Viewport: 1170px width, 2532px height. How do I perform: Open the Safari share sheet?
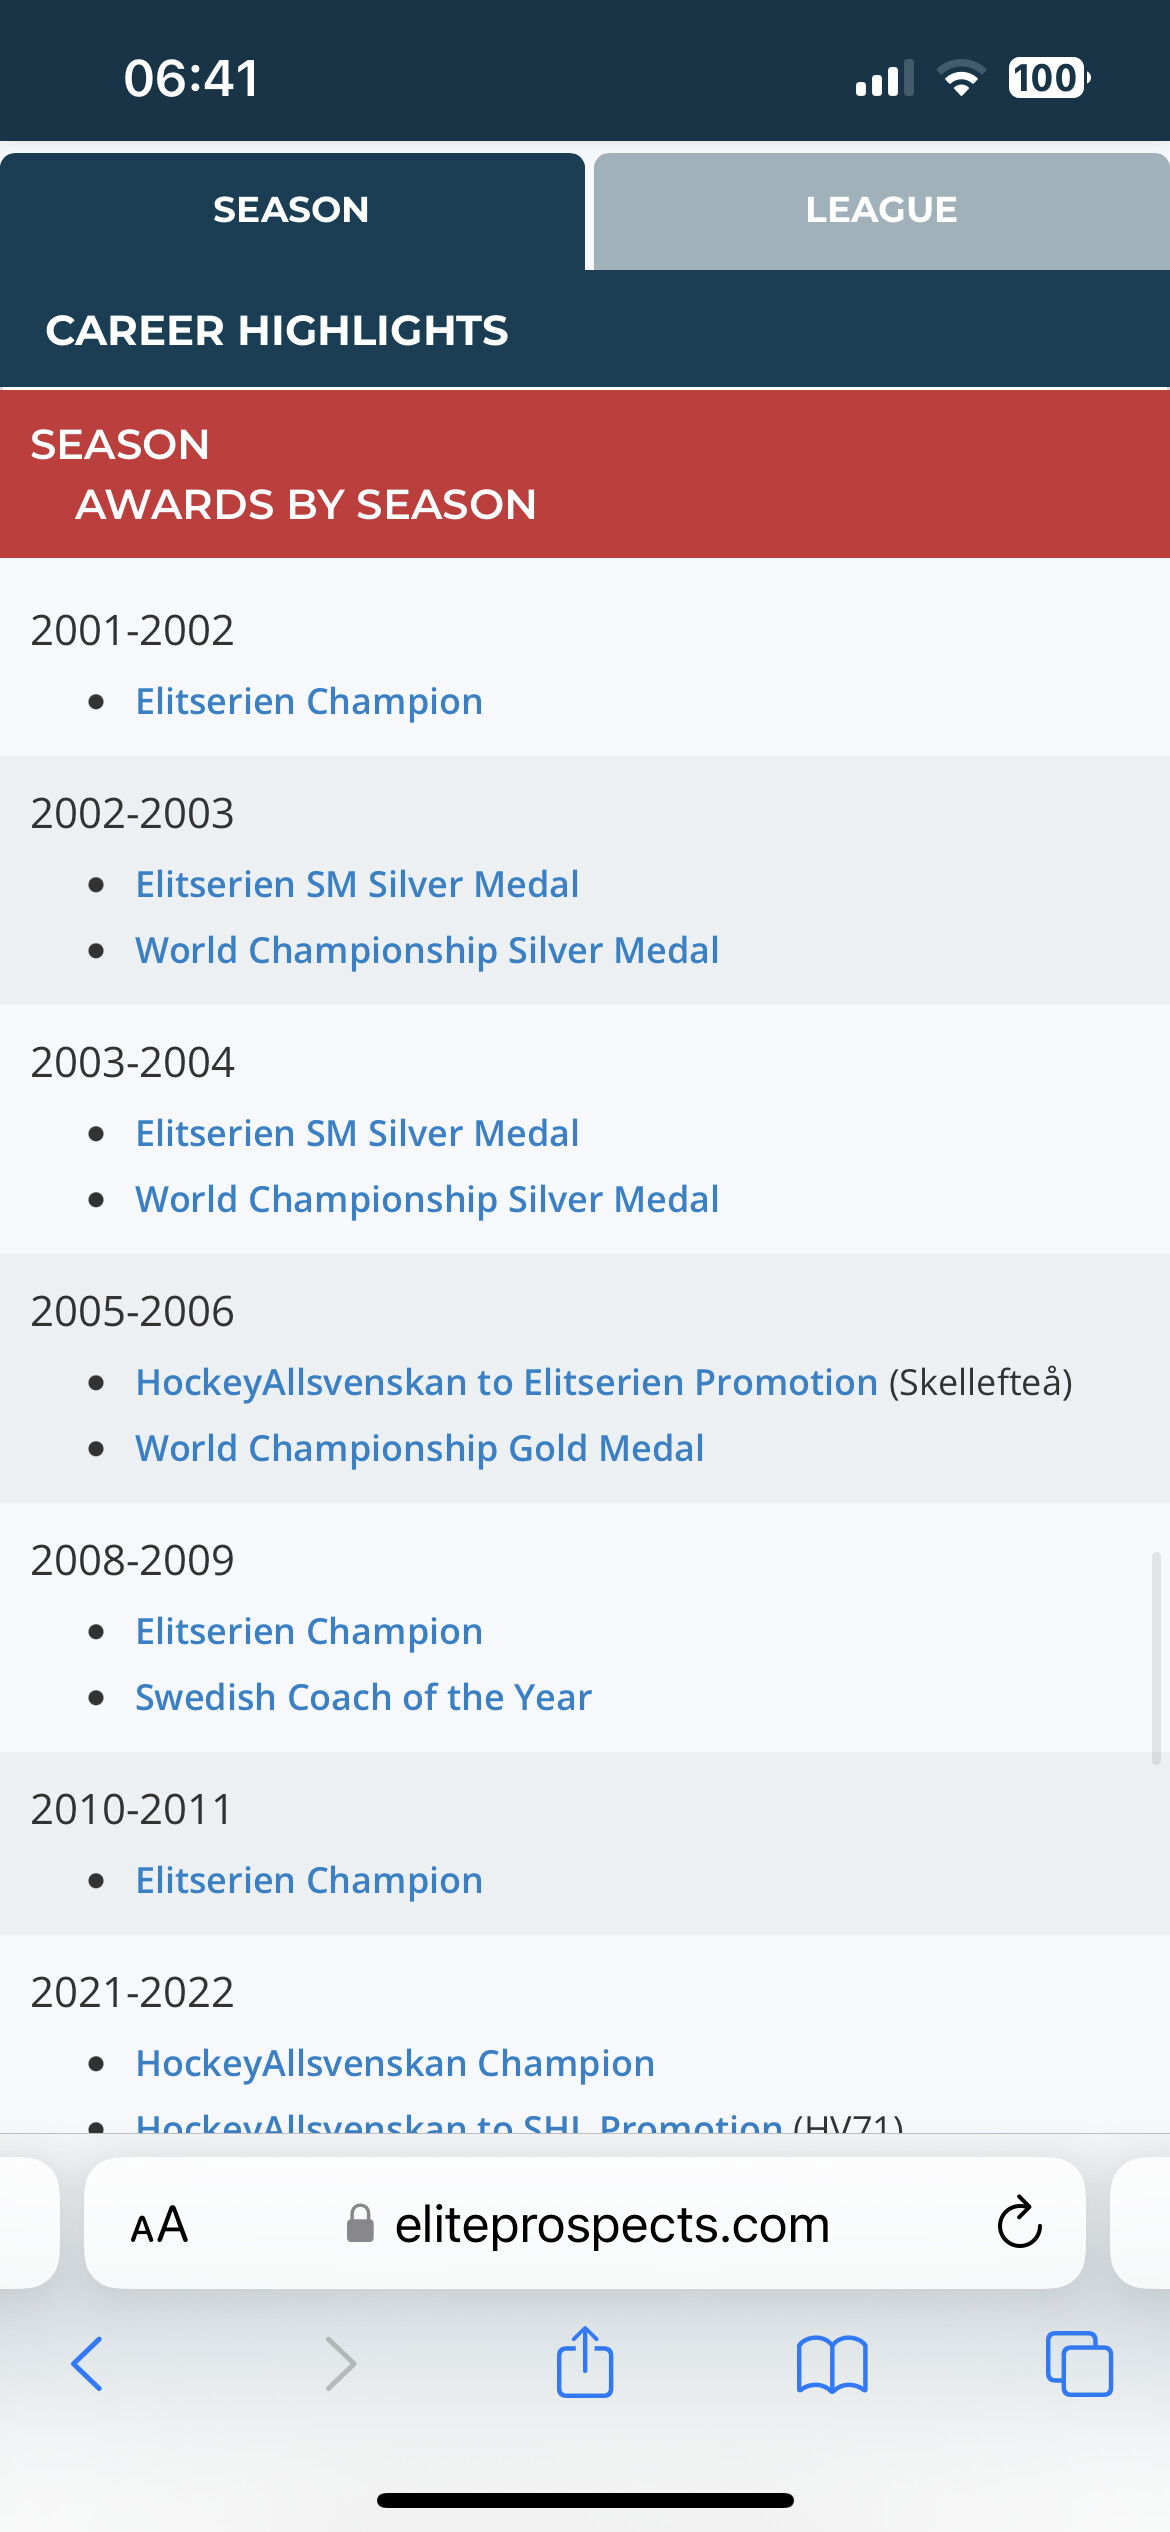(585, 2362)
